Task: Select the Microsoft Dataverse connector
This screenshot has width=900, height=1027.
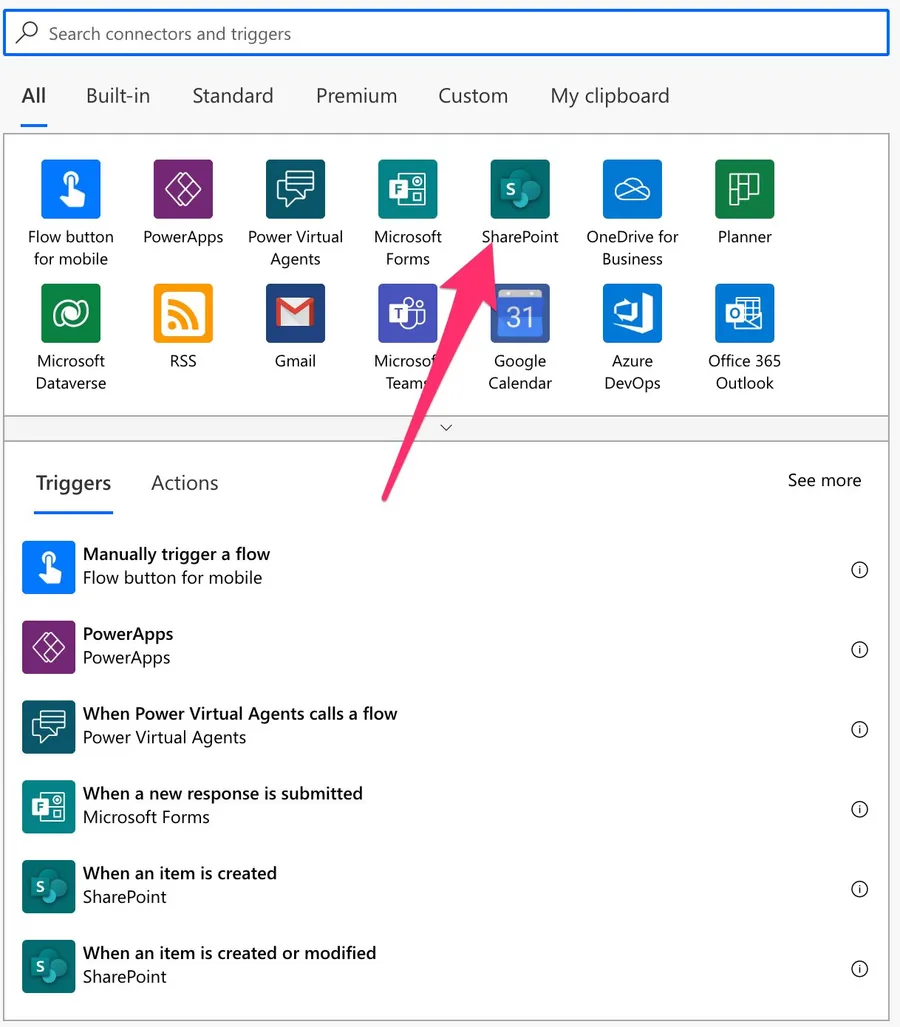Action: [71, 313]
